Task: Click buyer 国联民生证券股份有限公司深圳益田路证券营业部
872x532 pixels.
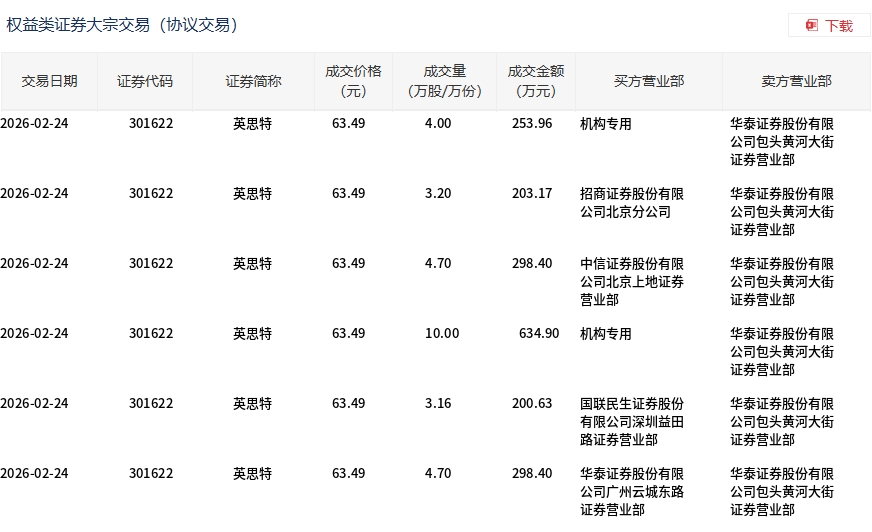Action: pos(632,422)
